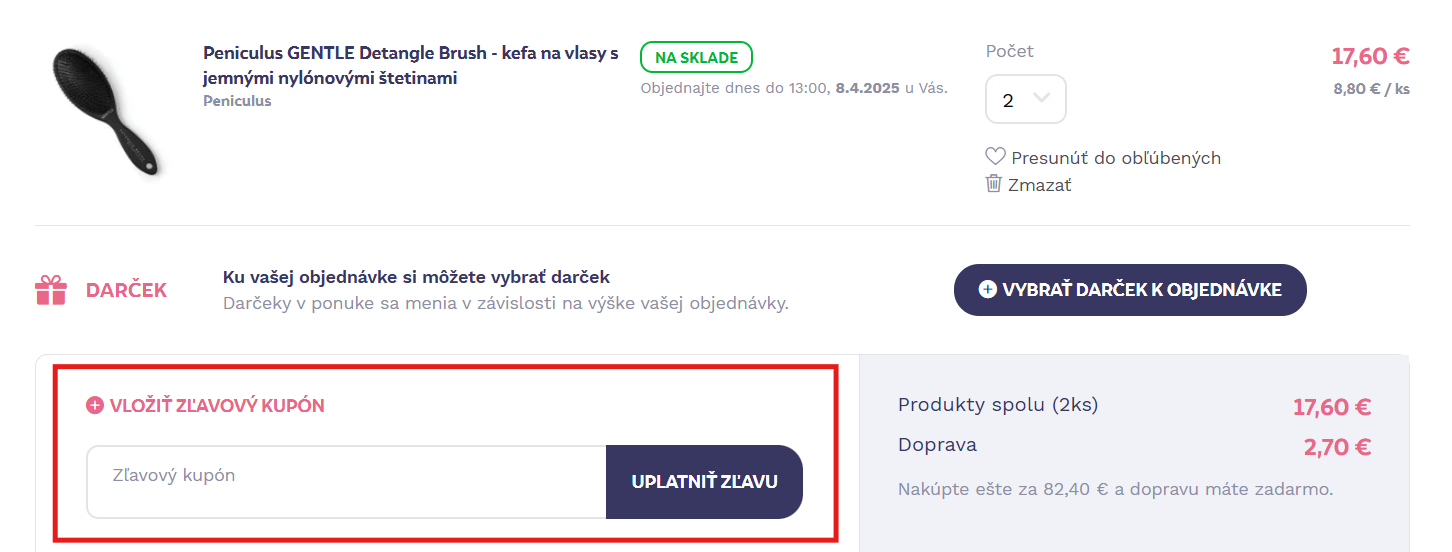Click the trash can icon
The image size is (1452, 552).
tap(994, 183)
